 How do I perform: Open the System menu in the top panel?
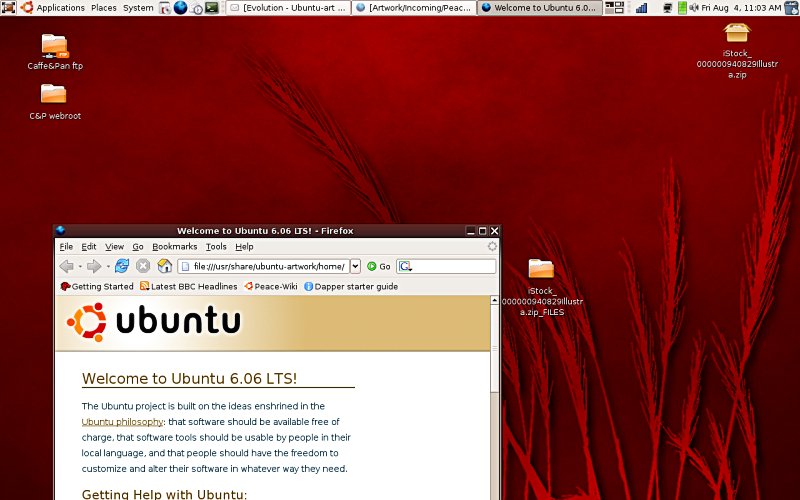pyautogui.click(x=138, y=8)
